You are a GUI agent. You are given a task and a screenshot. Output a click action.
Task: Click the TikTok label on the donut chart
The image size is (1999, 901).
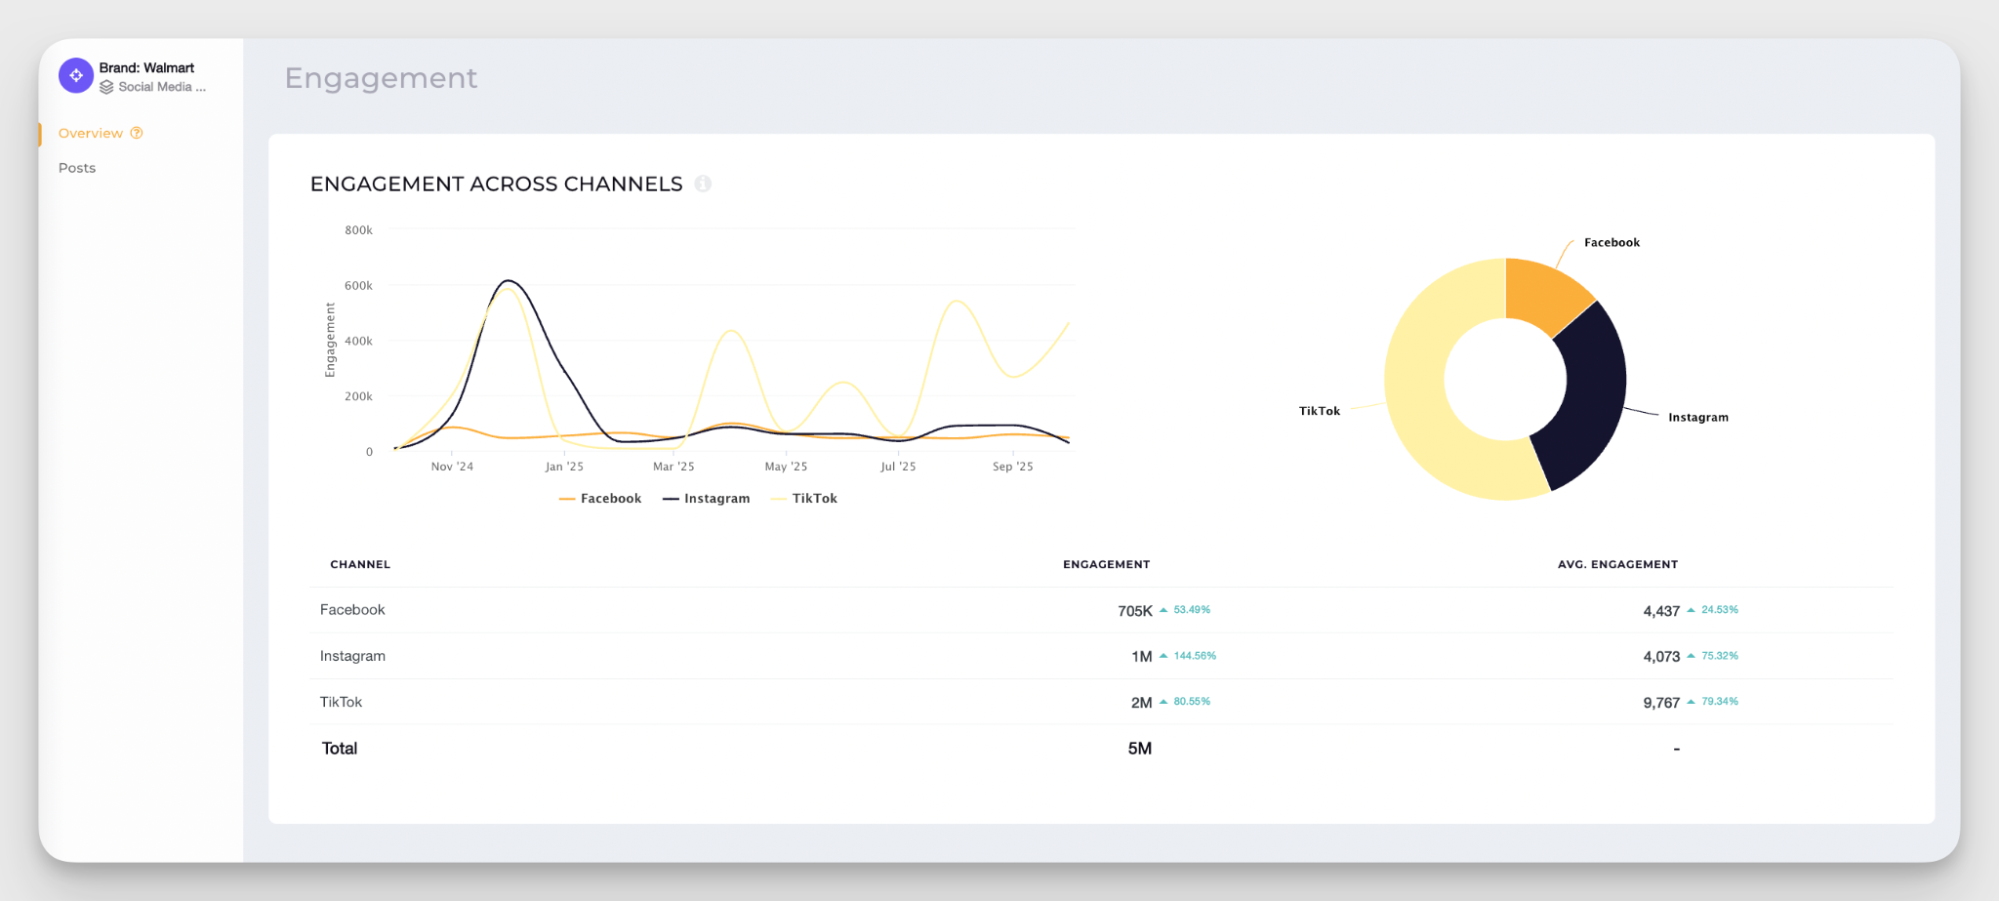click(1319, 410)
